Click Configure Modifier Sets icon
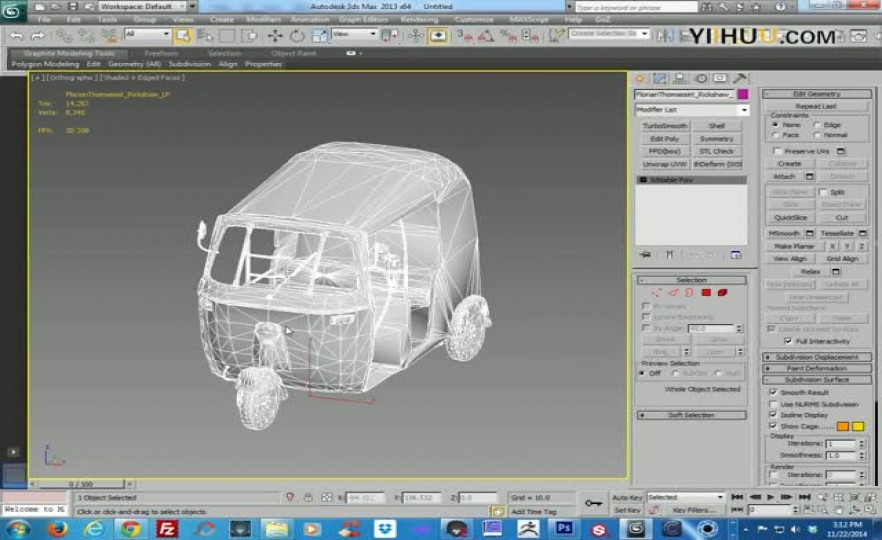 click(736, 255)
